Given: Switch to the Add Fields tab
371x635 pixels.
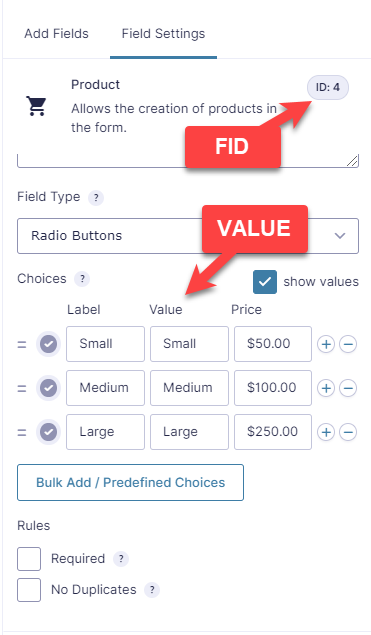Looking at the screenshot, I should pos(56,34).
